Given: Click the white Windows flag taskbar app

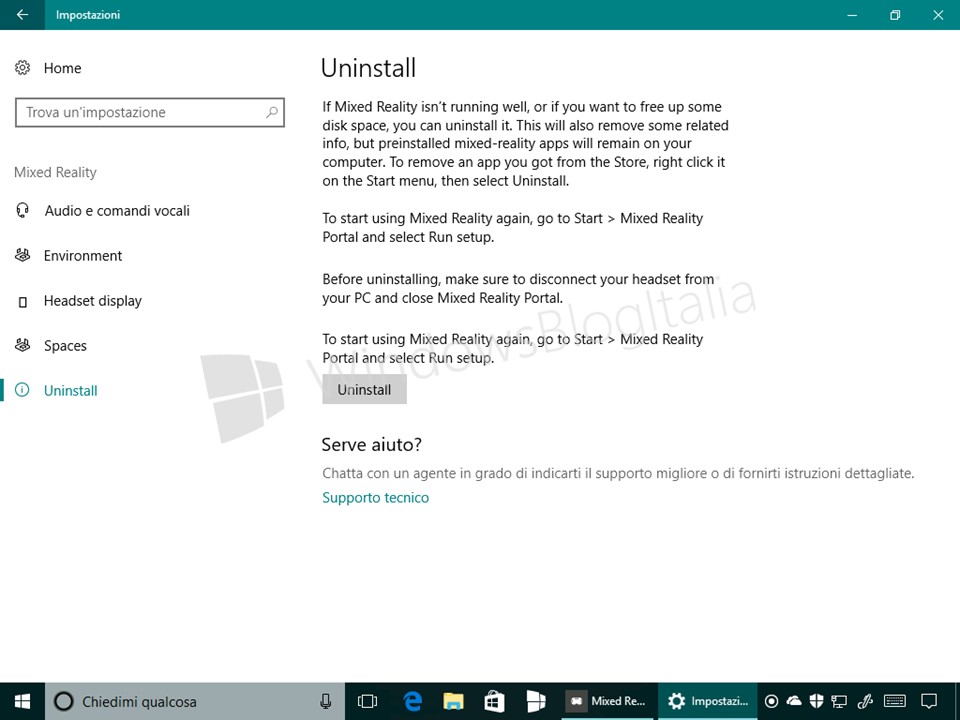Looking at the screenshot, I should pos(536,702).
